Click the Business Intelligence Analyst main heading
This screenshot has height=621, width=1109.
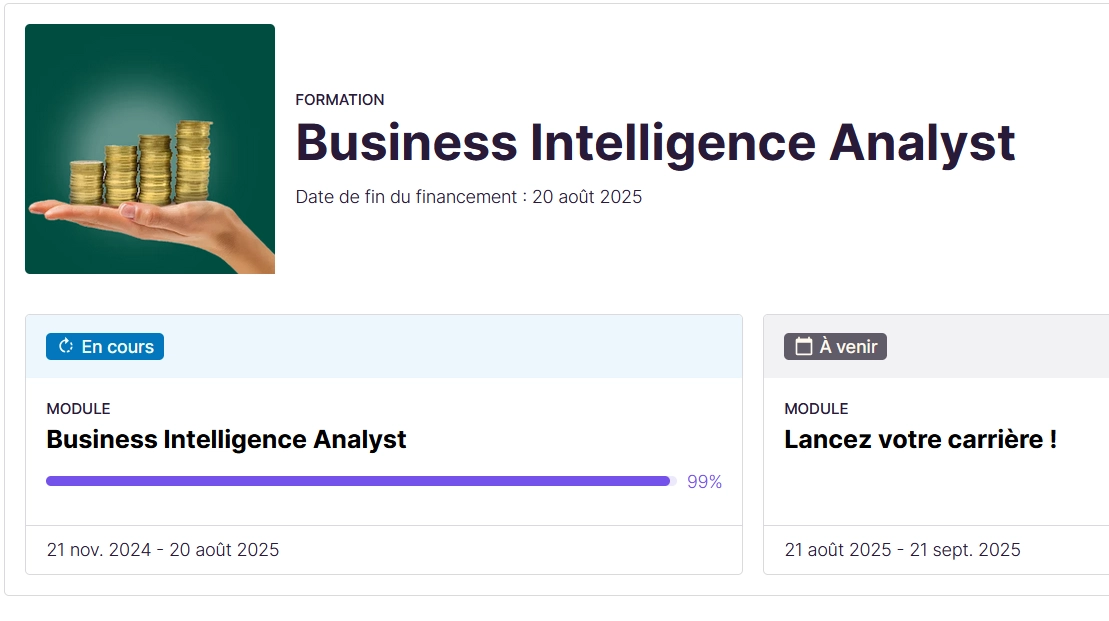tap(655, 142)
